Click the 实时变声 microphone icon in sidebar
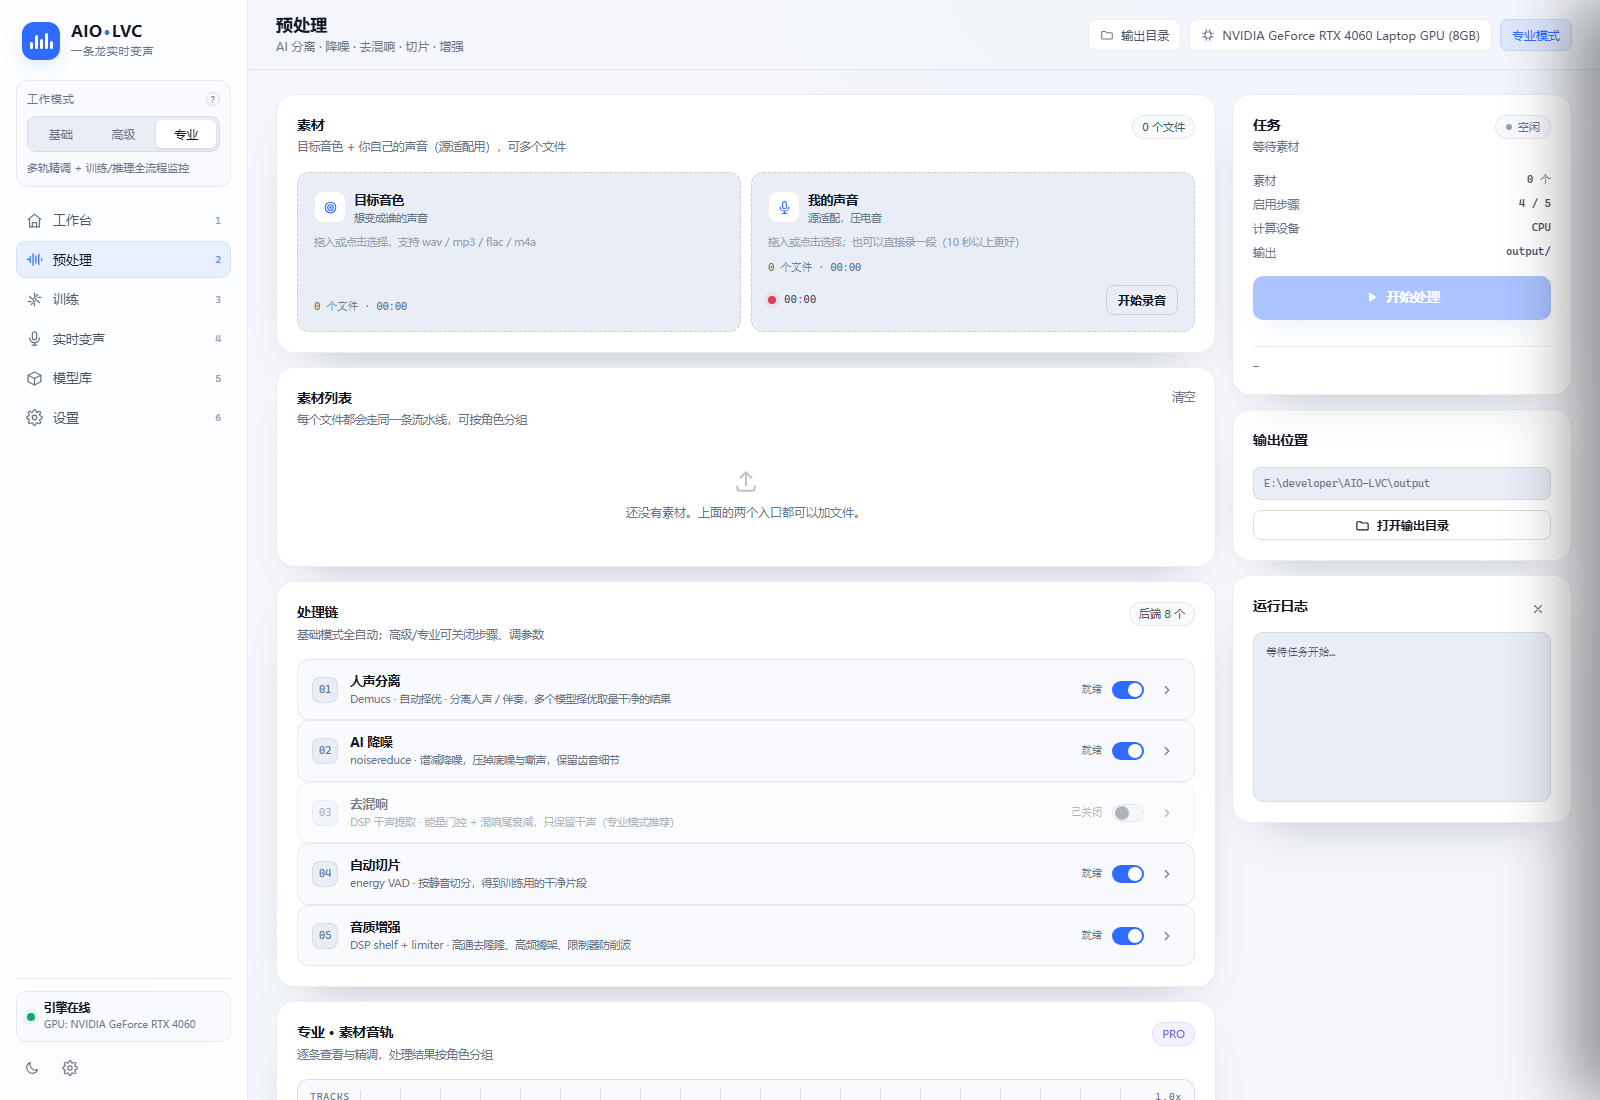Screen dimensions: 1600x1100 (x=34, y=339)
